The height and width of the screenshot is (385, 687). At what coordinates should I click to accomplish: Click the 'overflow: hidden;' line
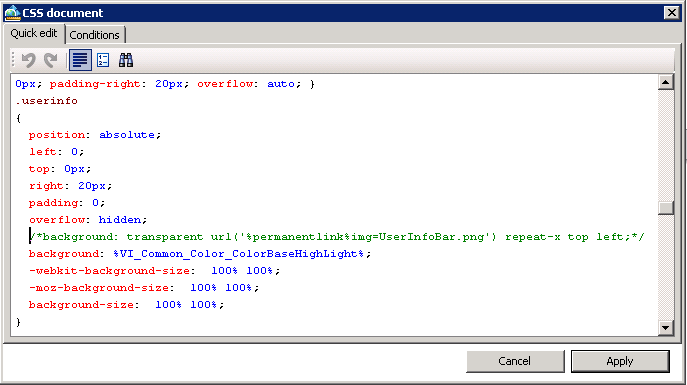(88, 219)
